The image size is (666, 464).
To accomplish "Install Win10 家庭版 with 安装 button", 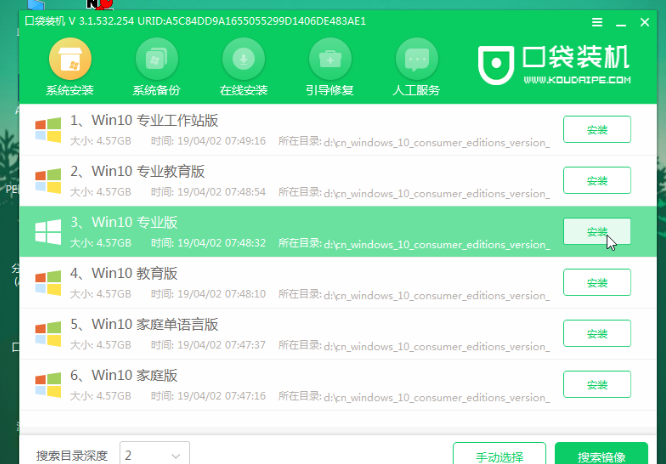I will pyautogui.click(x=597, y=385).
